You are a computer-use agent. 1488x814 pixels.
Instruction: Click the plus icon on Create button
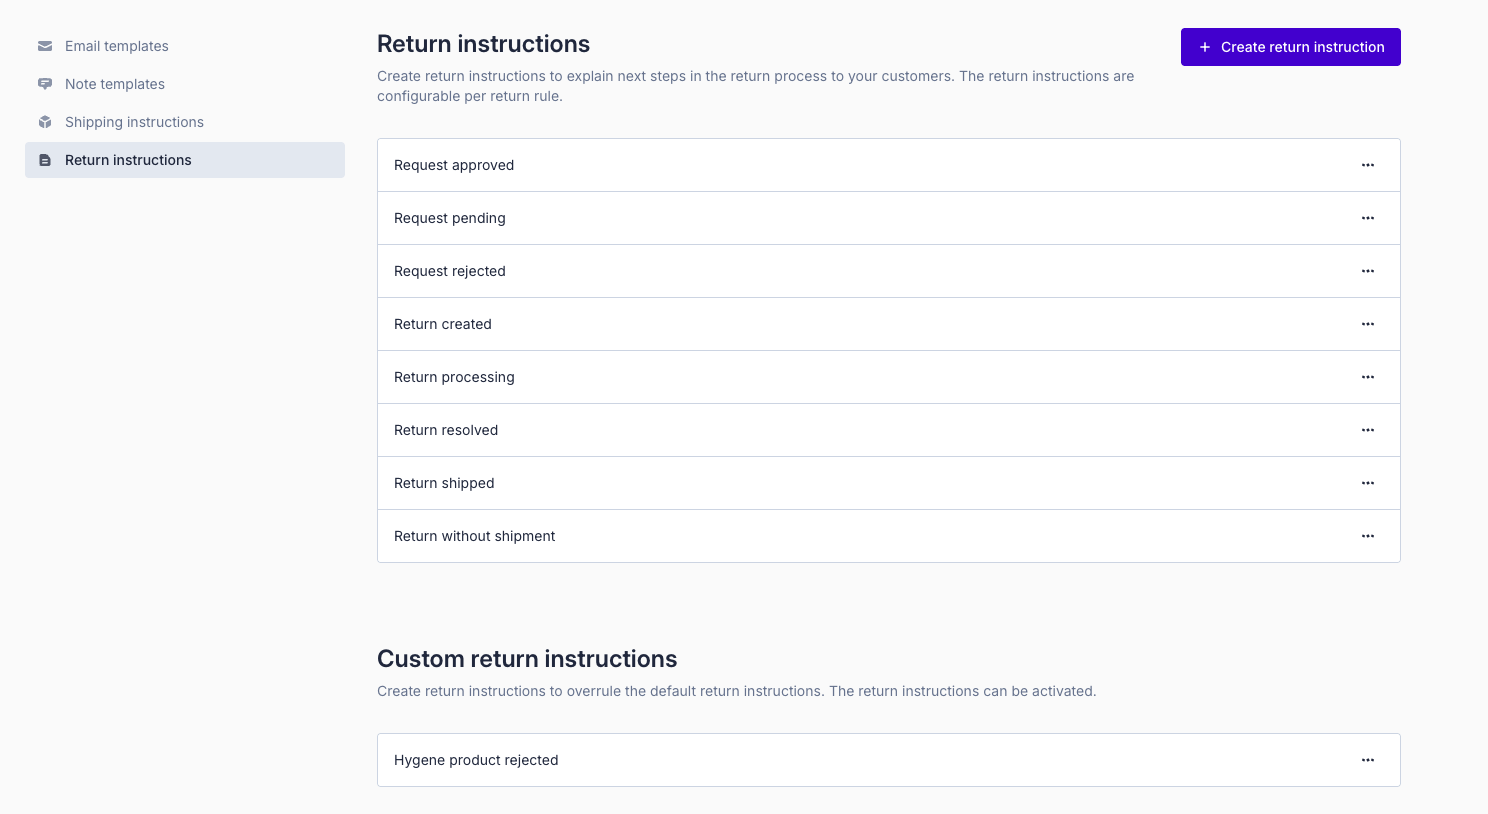click(x=1205, y=47)
